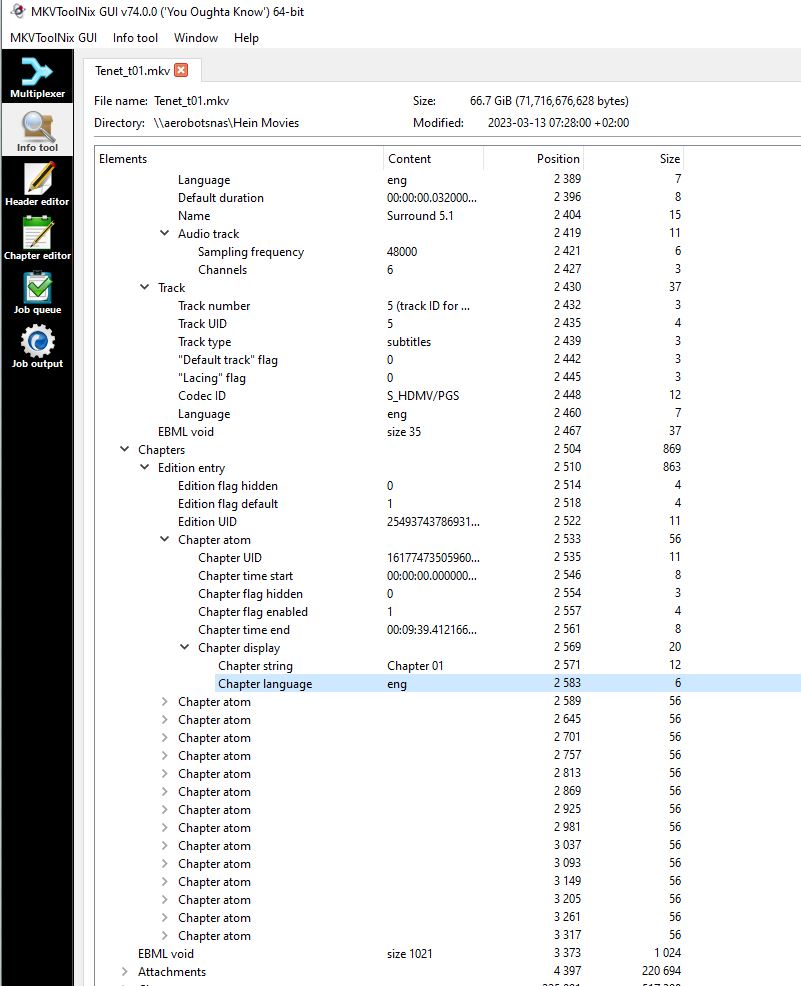Screen dimensions: 801x986
Task: Select the Chapter time end row
Action: tap(448, 629)
